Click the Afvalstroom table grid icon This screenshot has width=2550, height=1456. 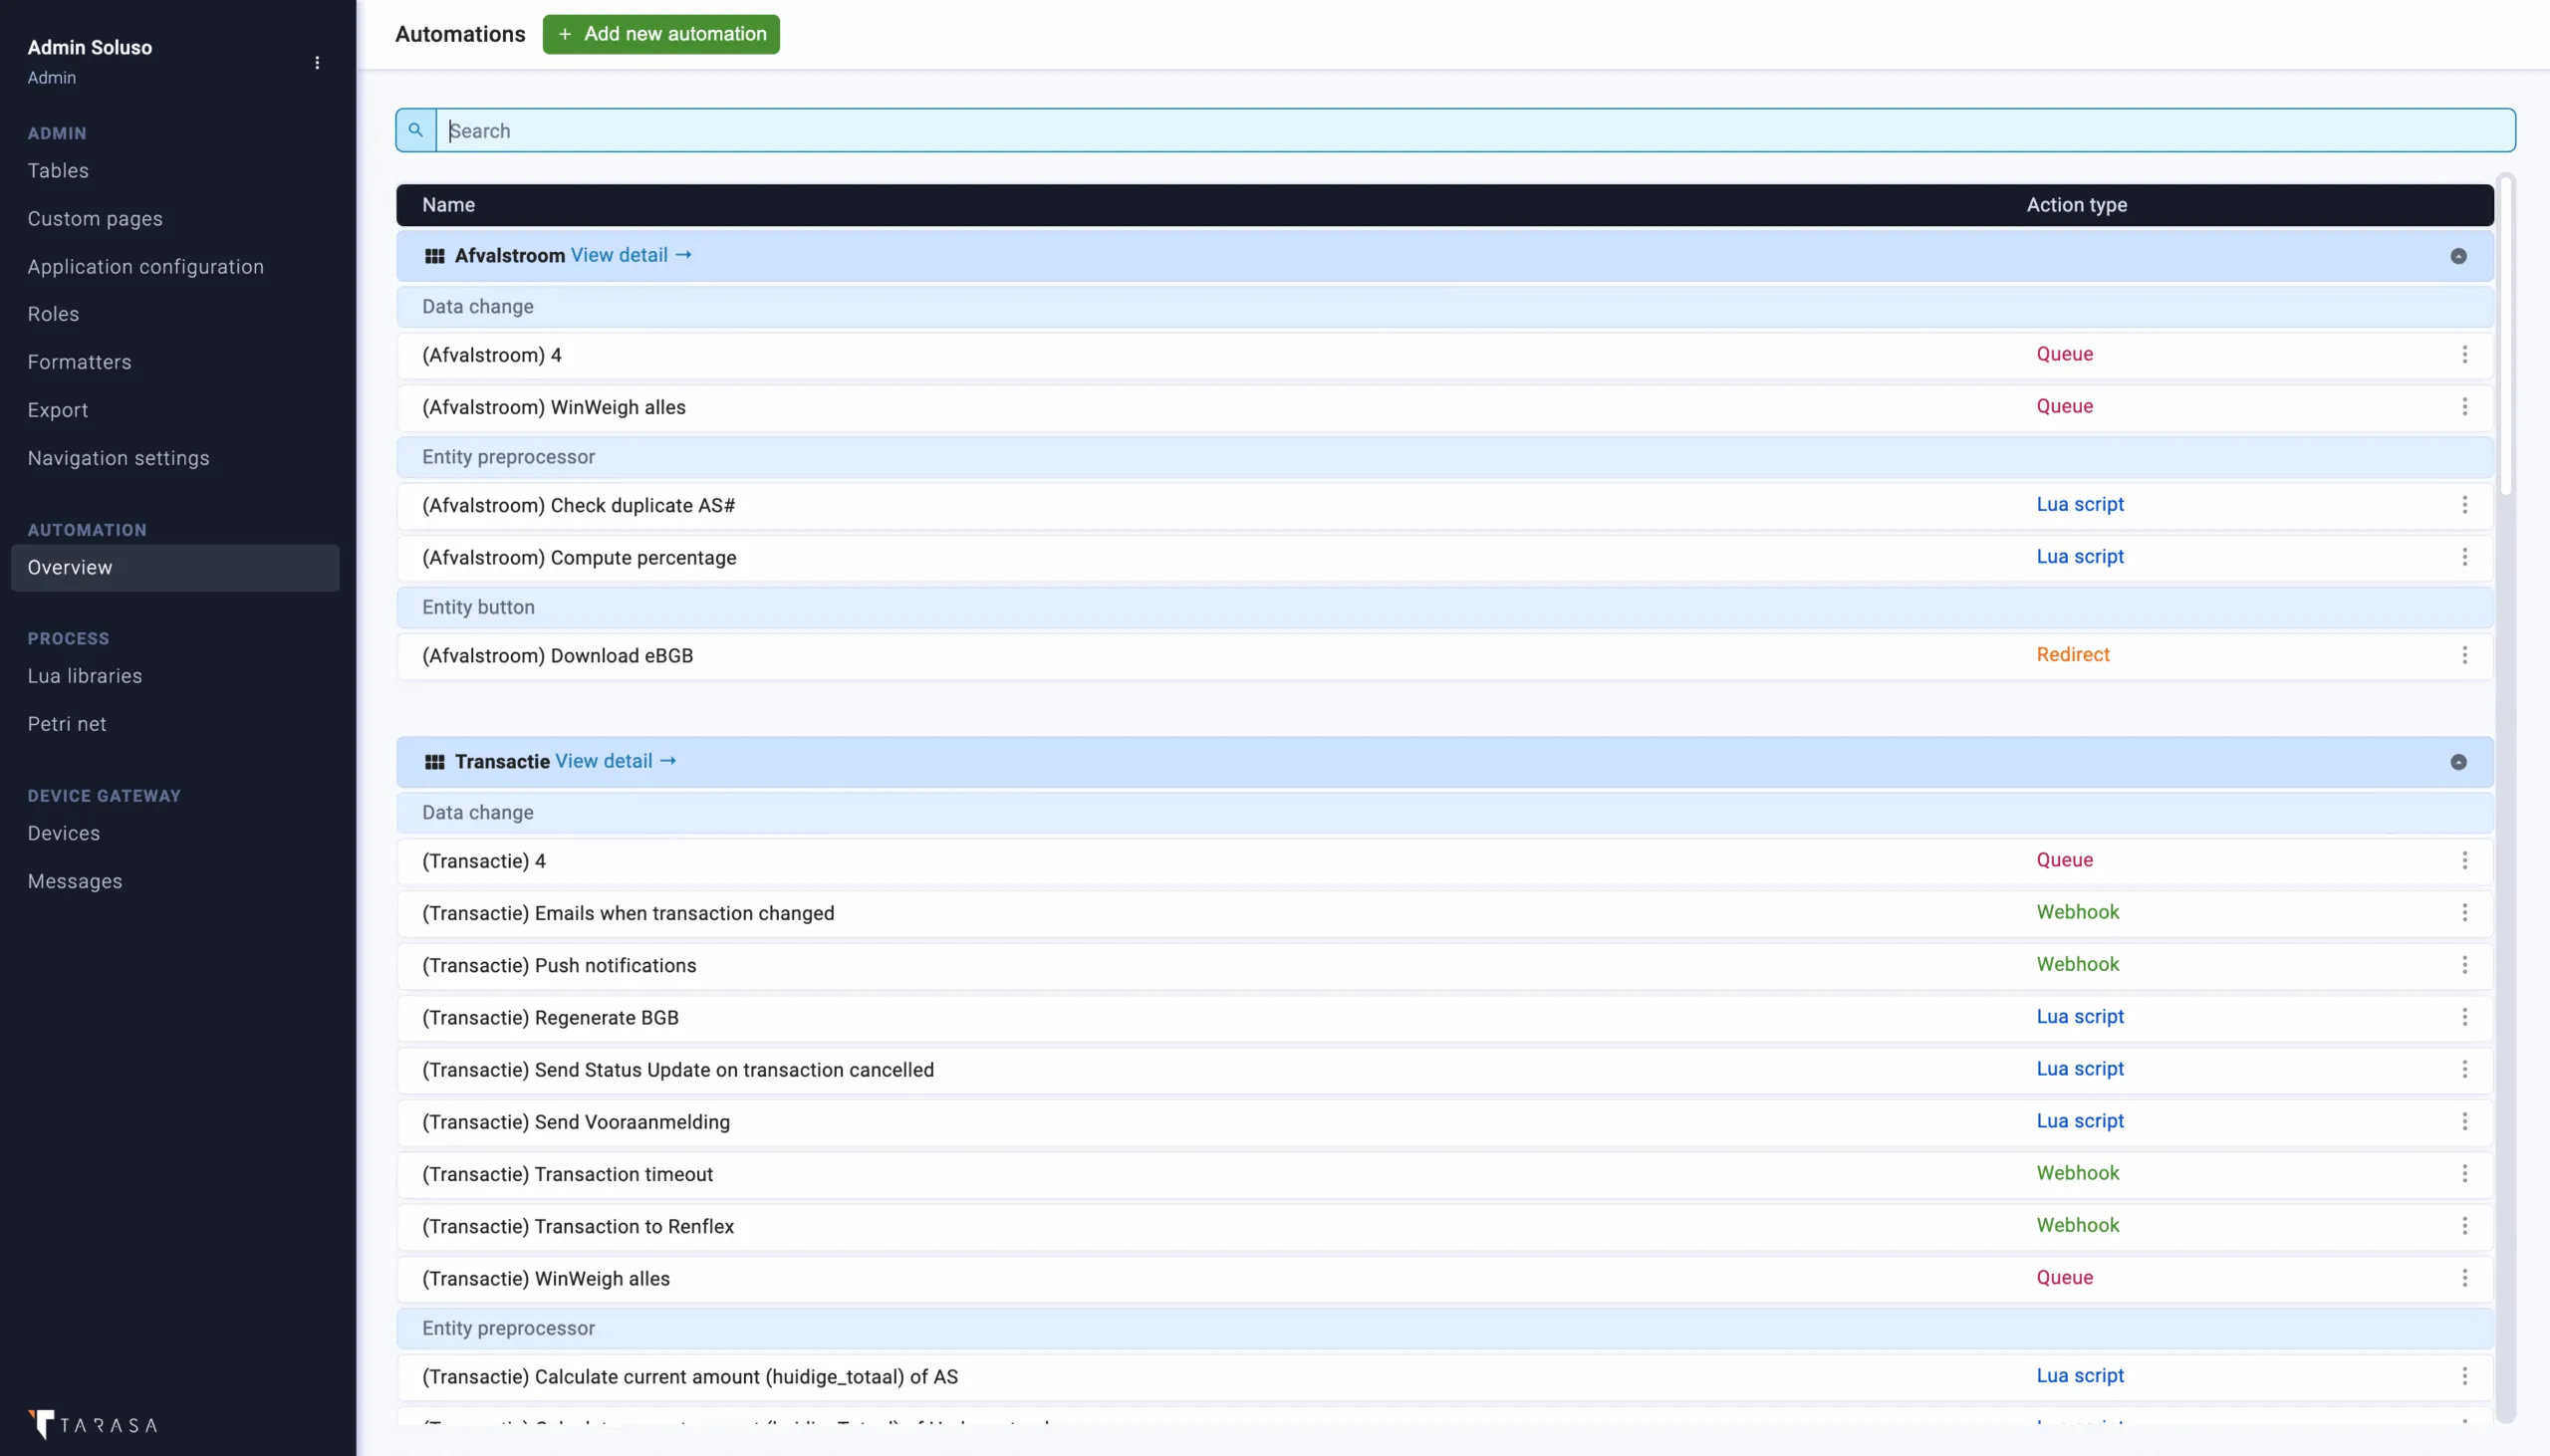point(434,256)
